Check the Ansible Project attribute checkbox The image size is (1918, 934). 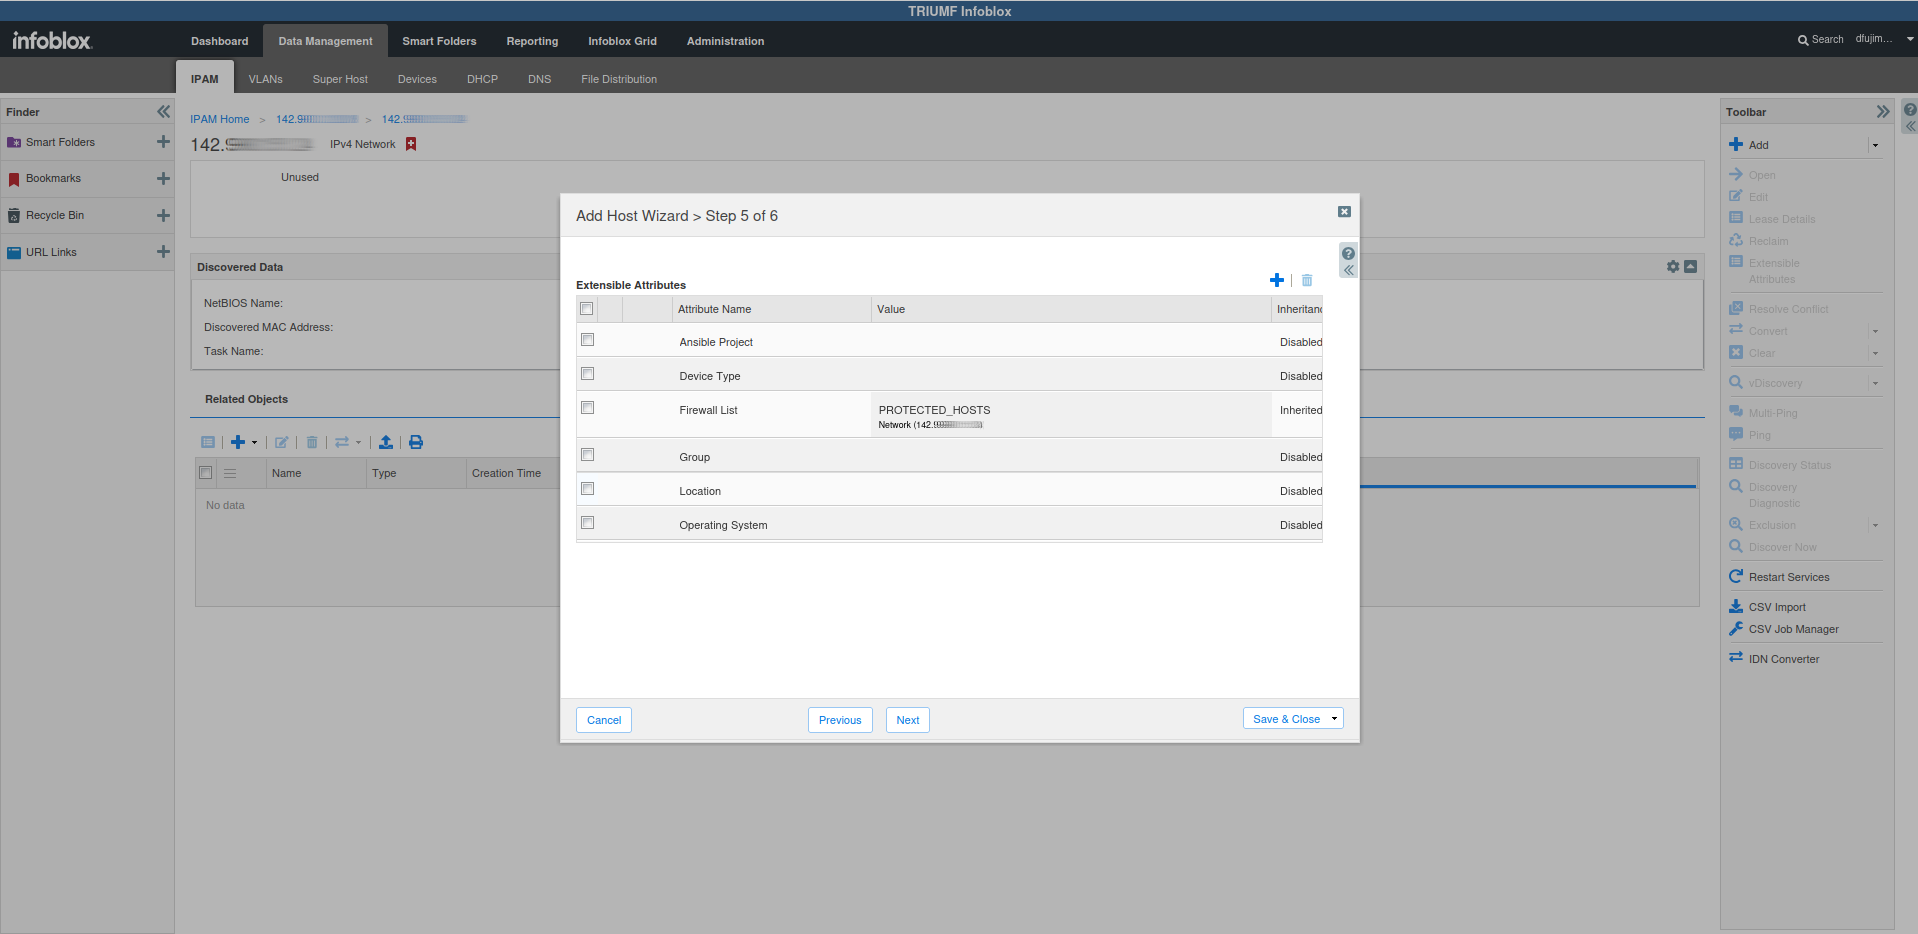(x=588, y=340)
